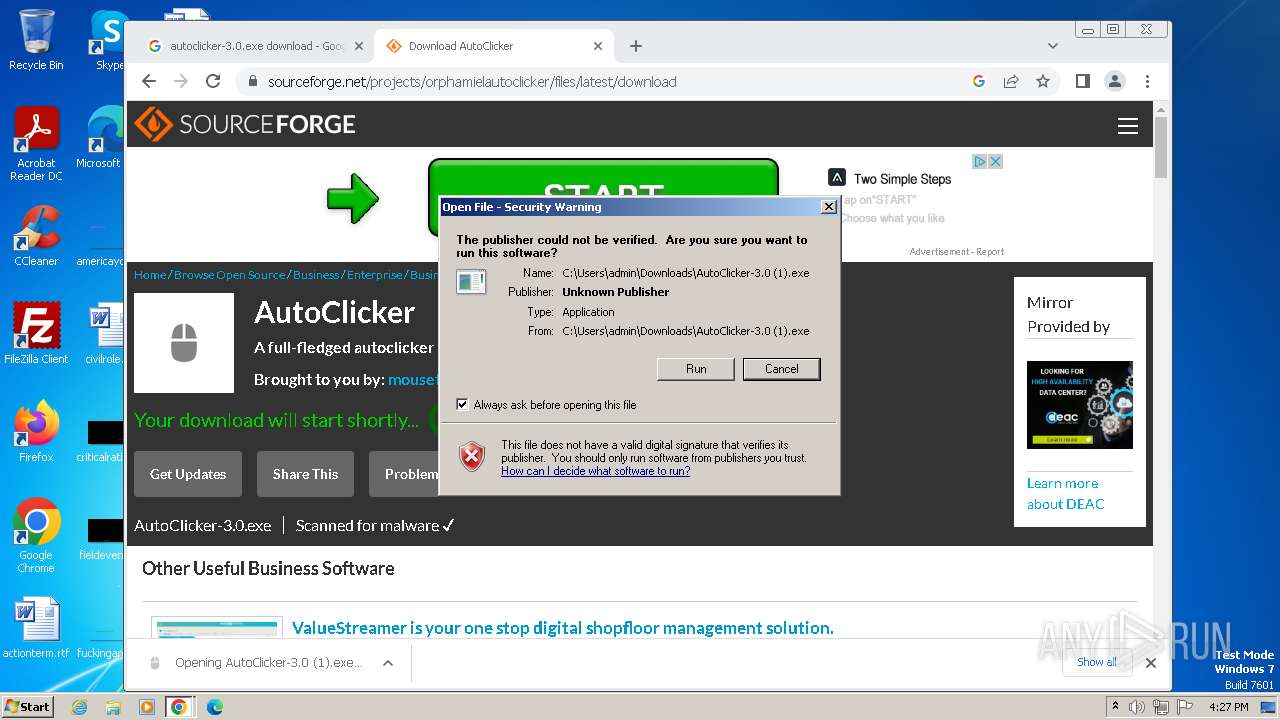Open SourceForge hamburger menu
This screenshot has height=720, width=1280.
tap(1128, 126)
